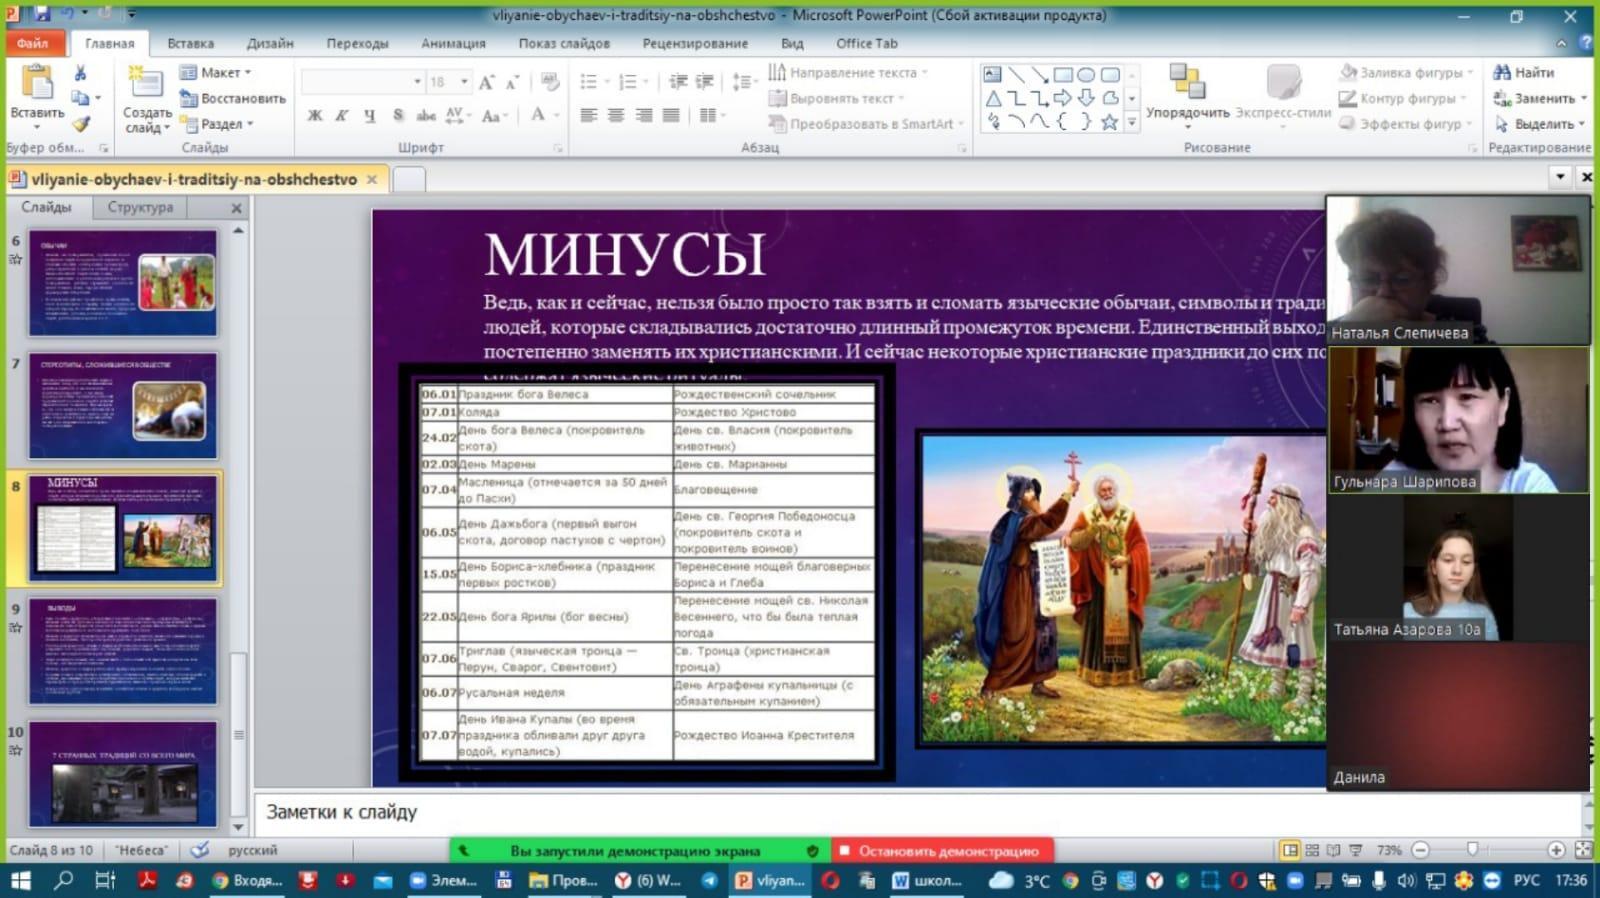Open slide sorter view in status bar
This screenshot has height=898, width=1600.
(1312, 850)
